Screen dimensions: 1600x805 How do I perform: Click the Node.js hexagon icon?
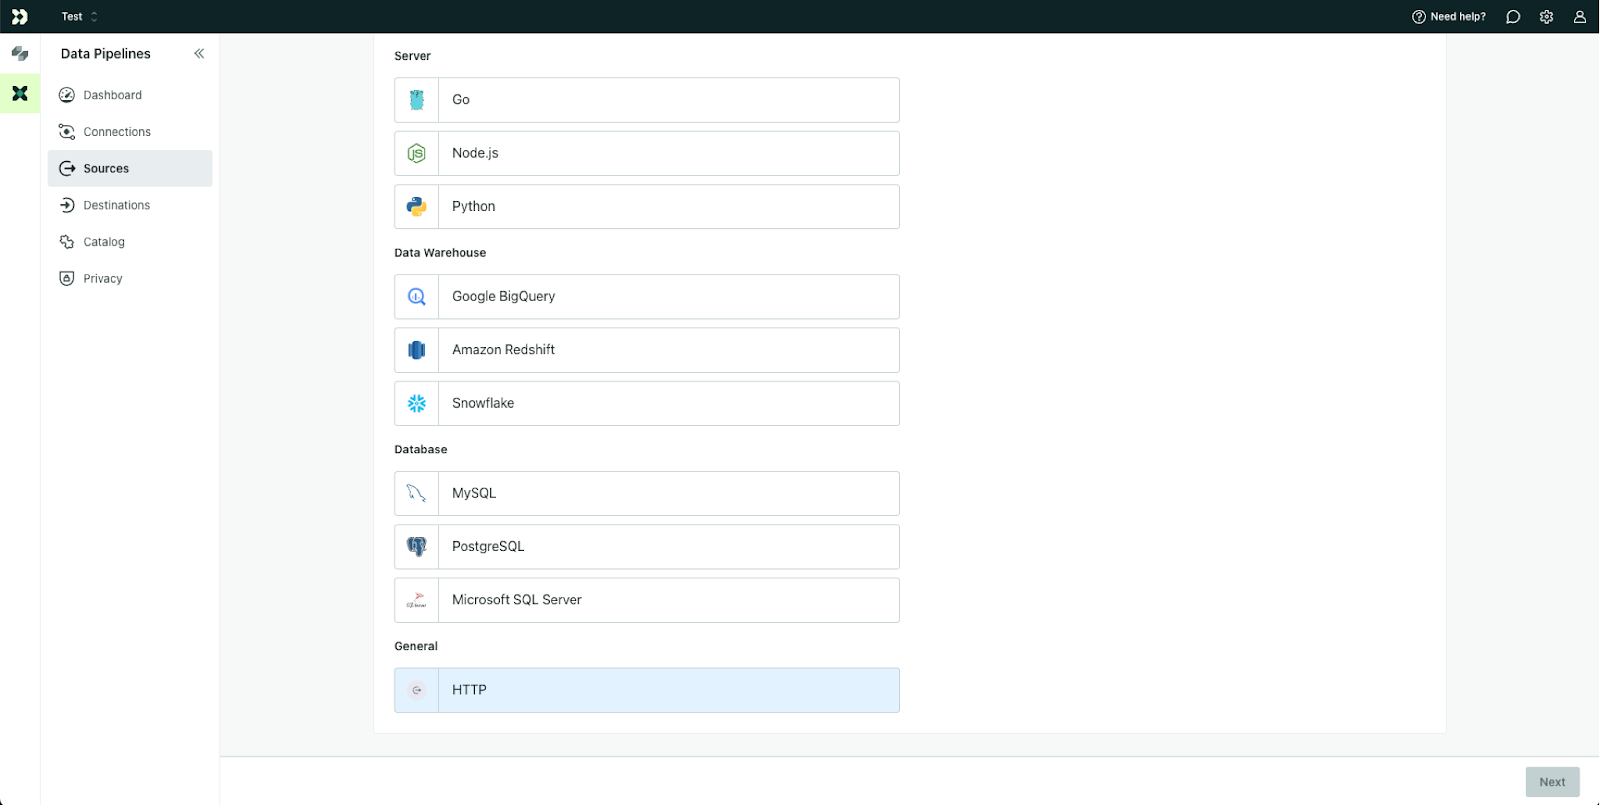click(x=417, y=153)
